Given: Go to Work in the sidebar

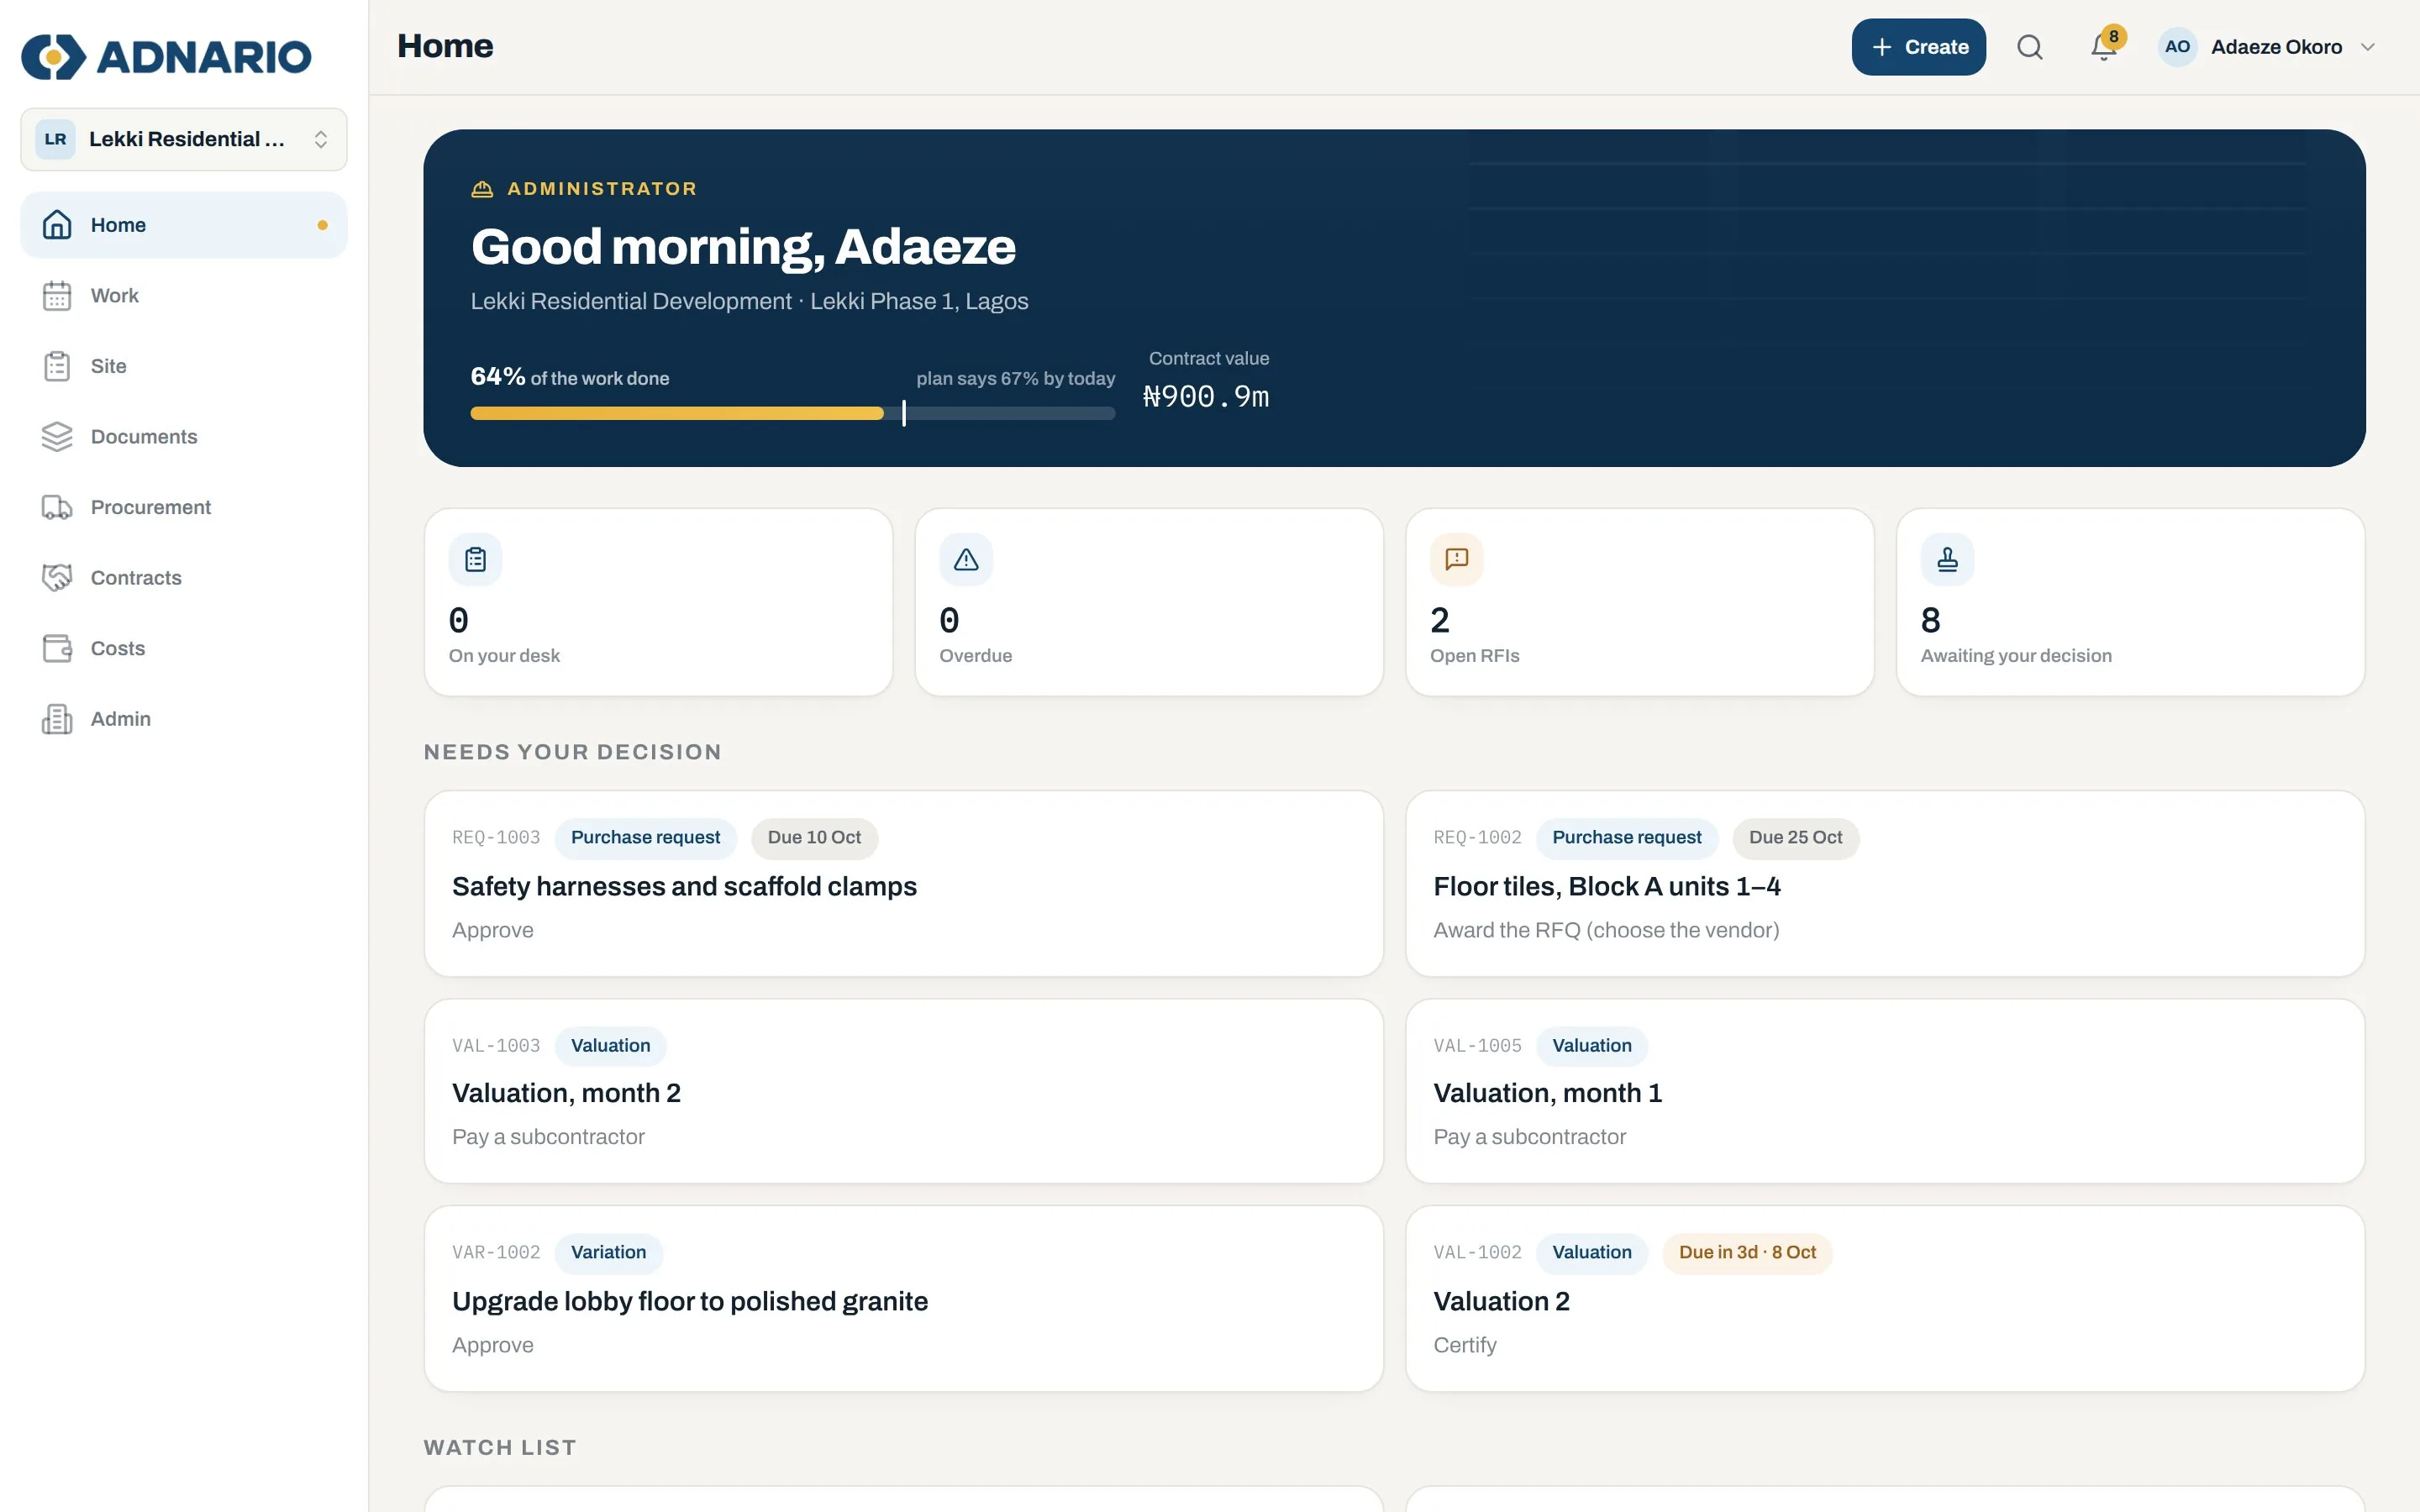Looking at the screenshot, I should click(184, 296).
